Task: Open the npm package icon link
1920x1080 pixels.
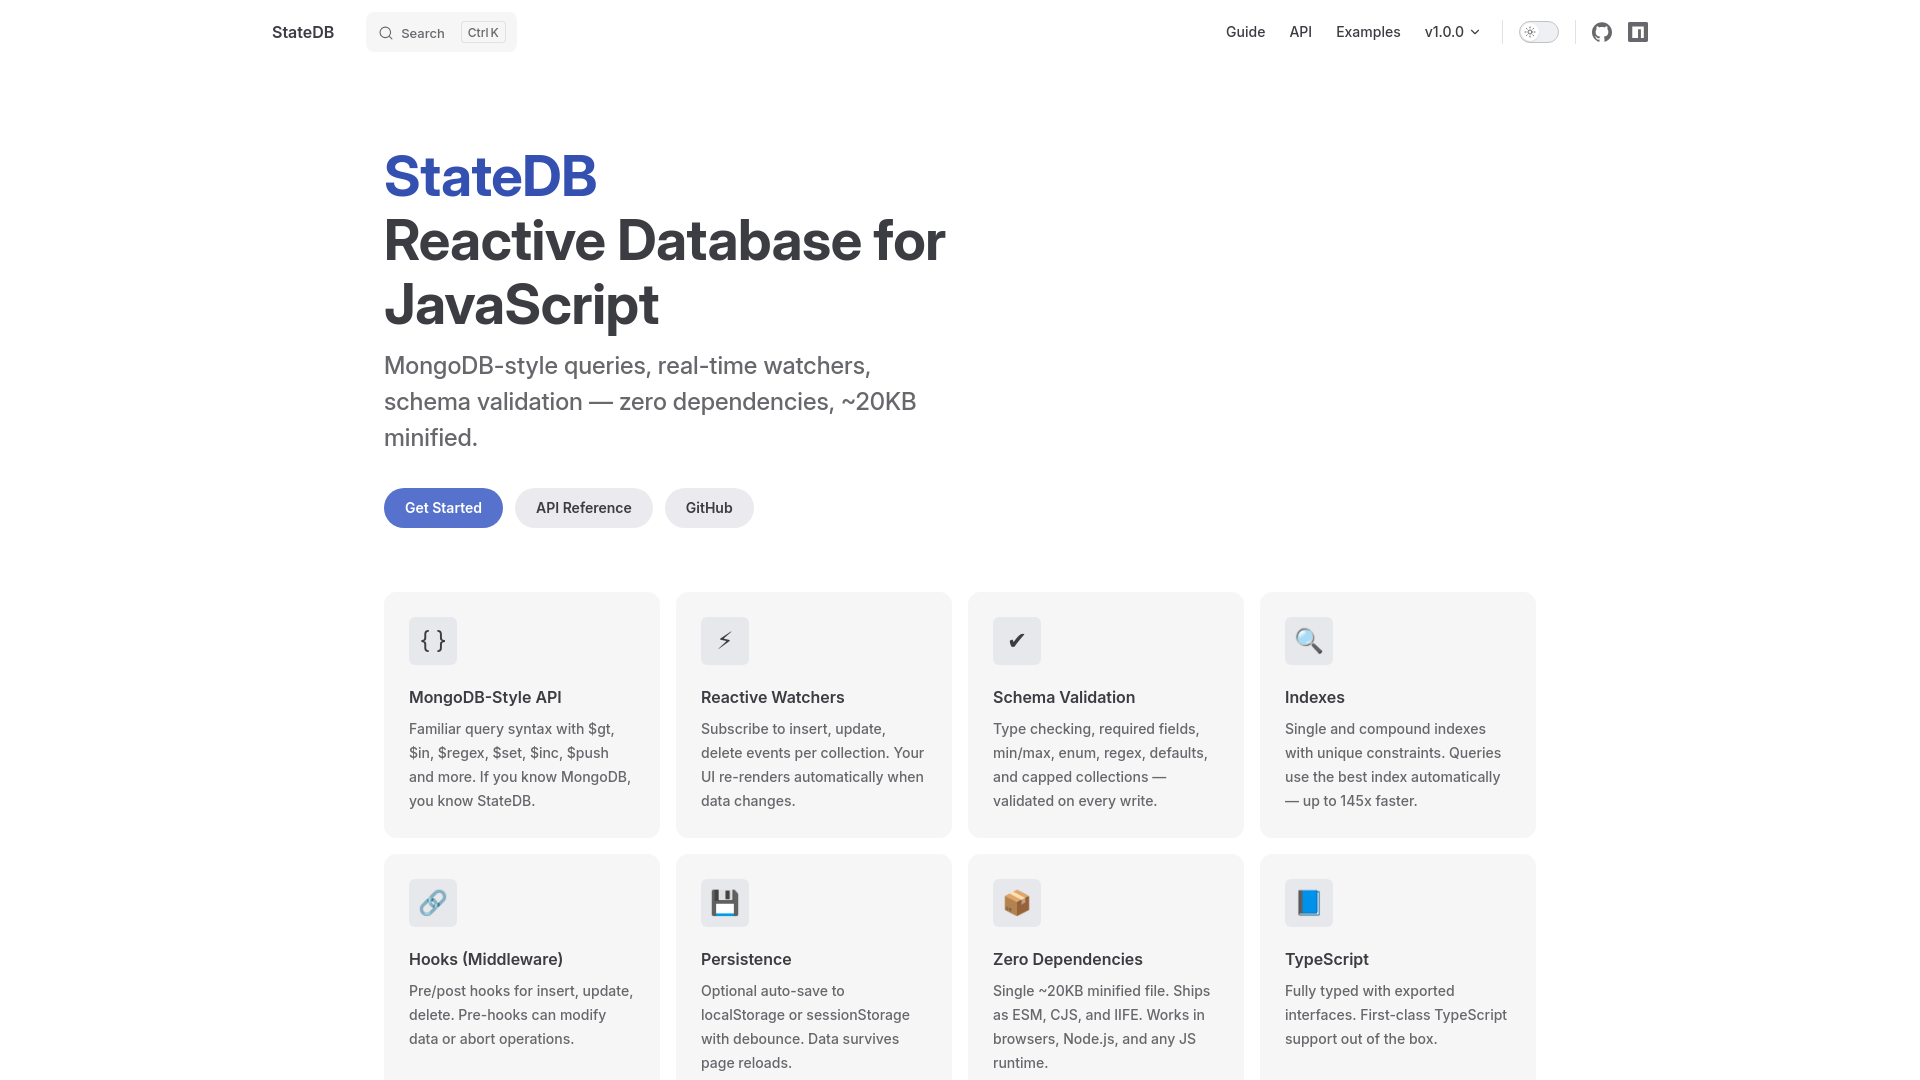Action: (x=1638, y=32)
